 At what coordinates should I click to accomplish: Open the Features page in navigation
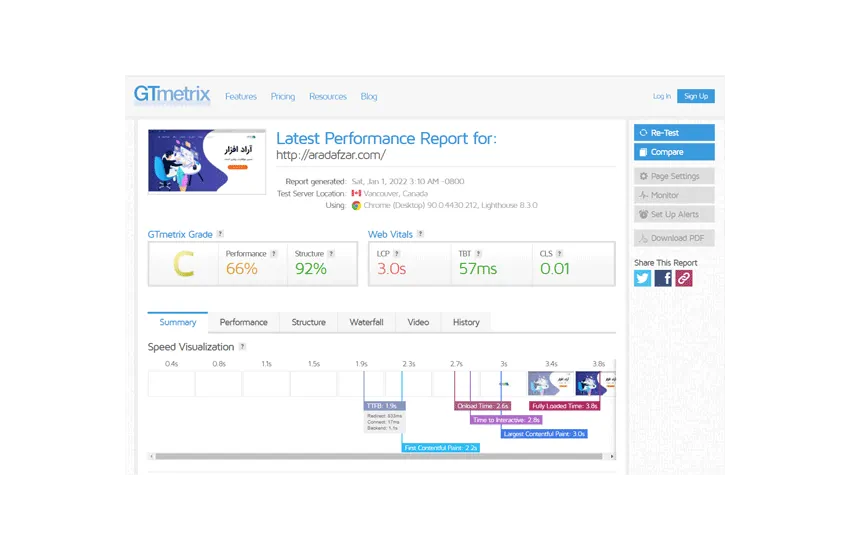241,97
